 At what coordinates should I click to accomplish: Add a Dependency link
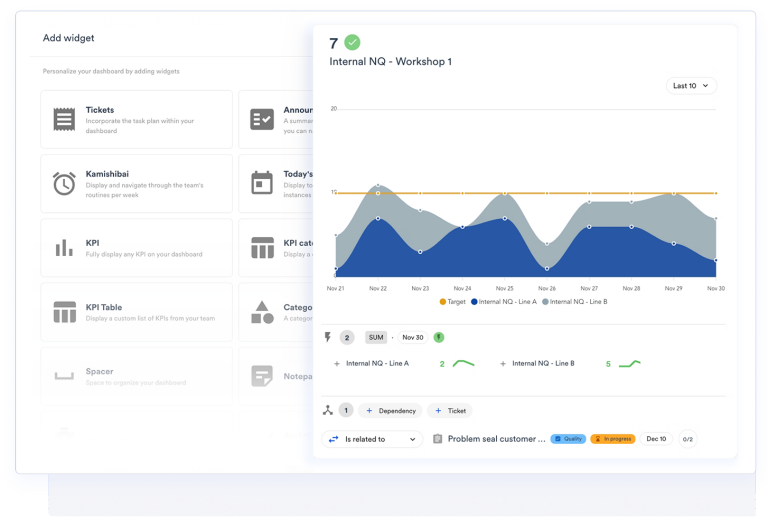(389, 410)
